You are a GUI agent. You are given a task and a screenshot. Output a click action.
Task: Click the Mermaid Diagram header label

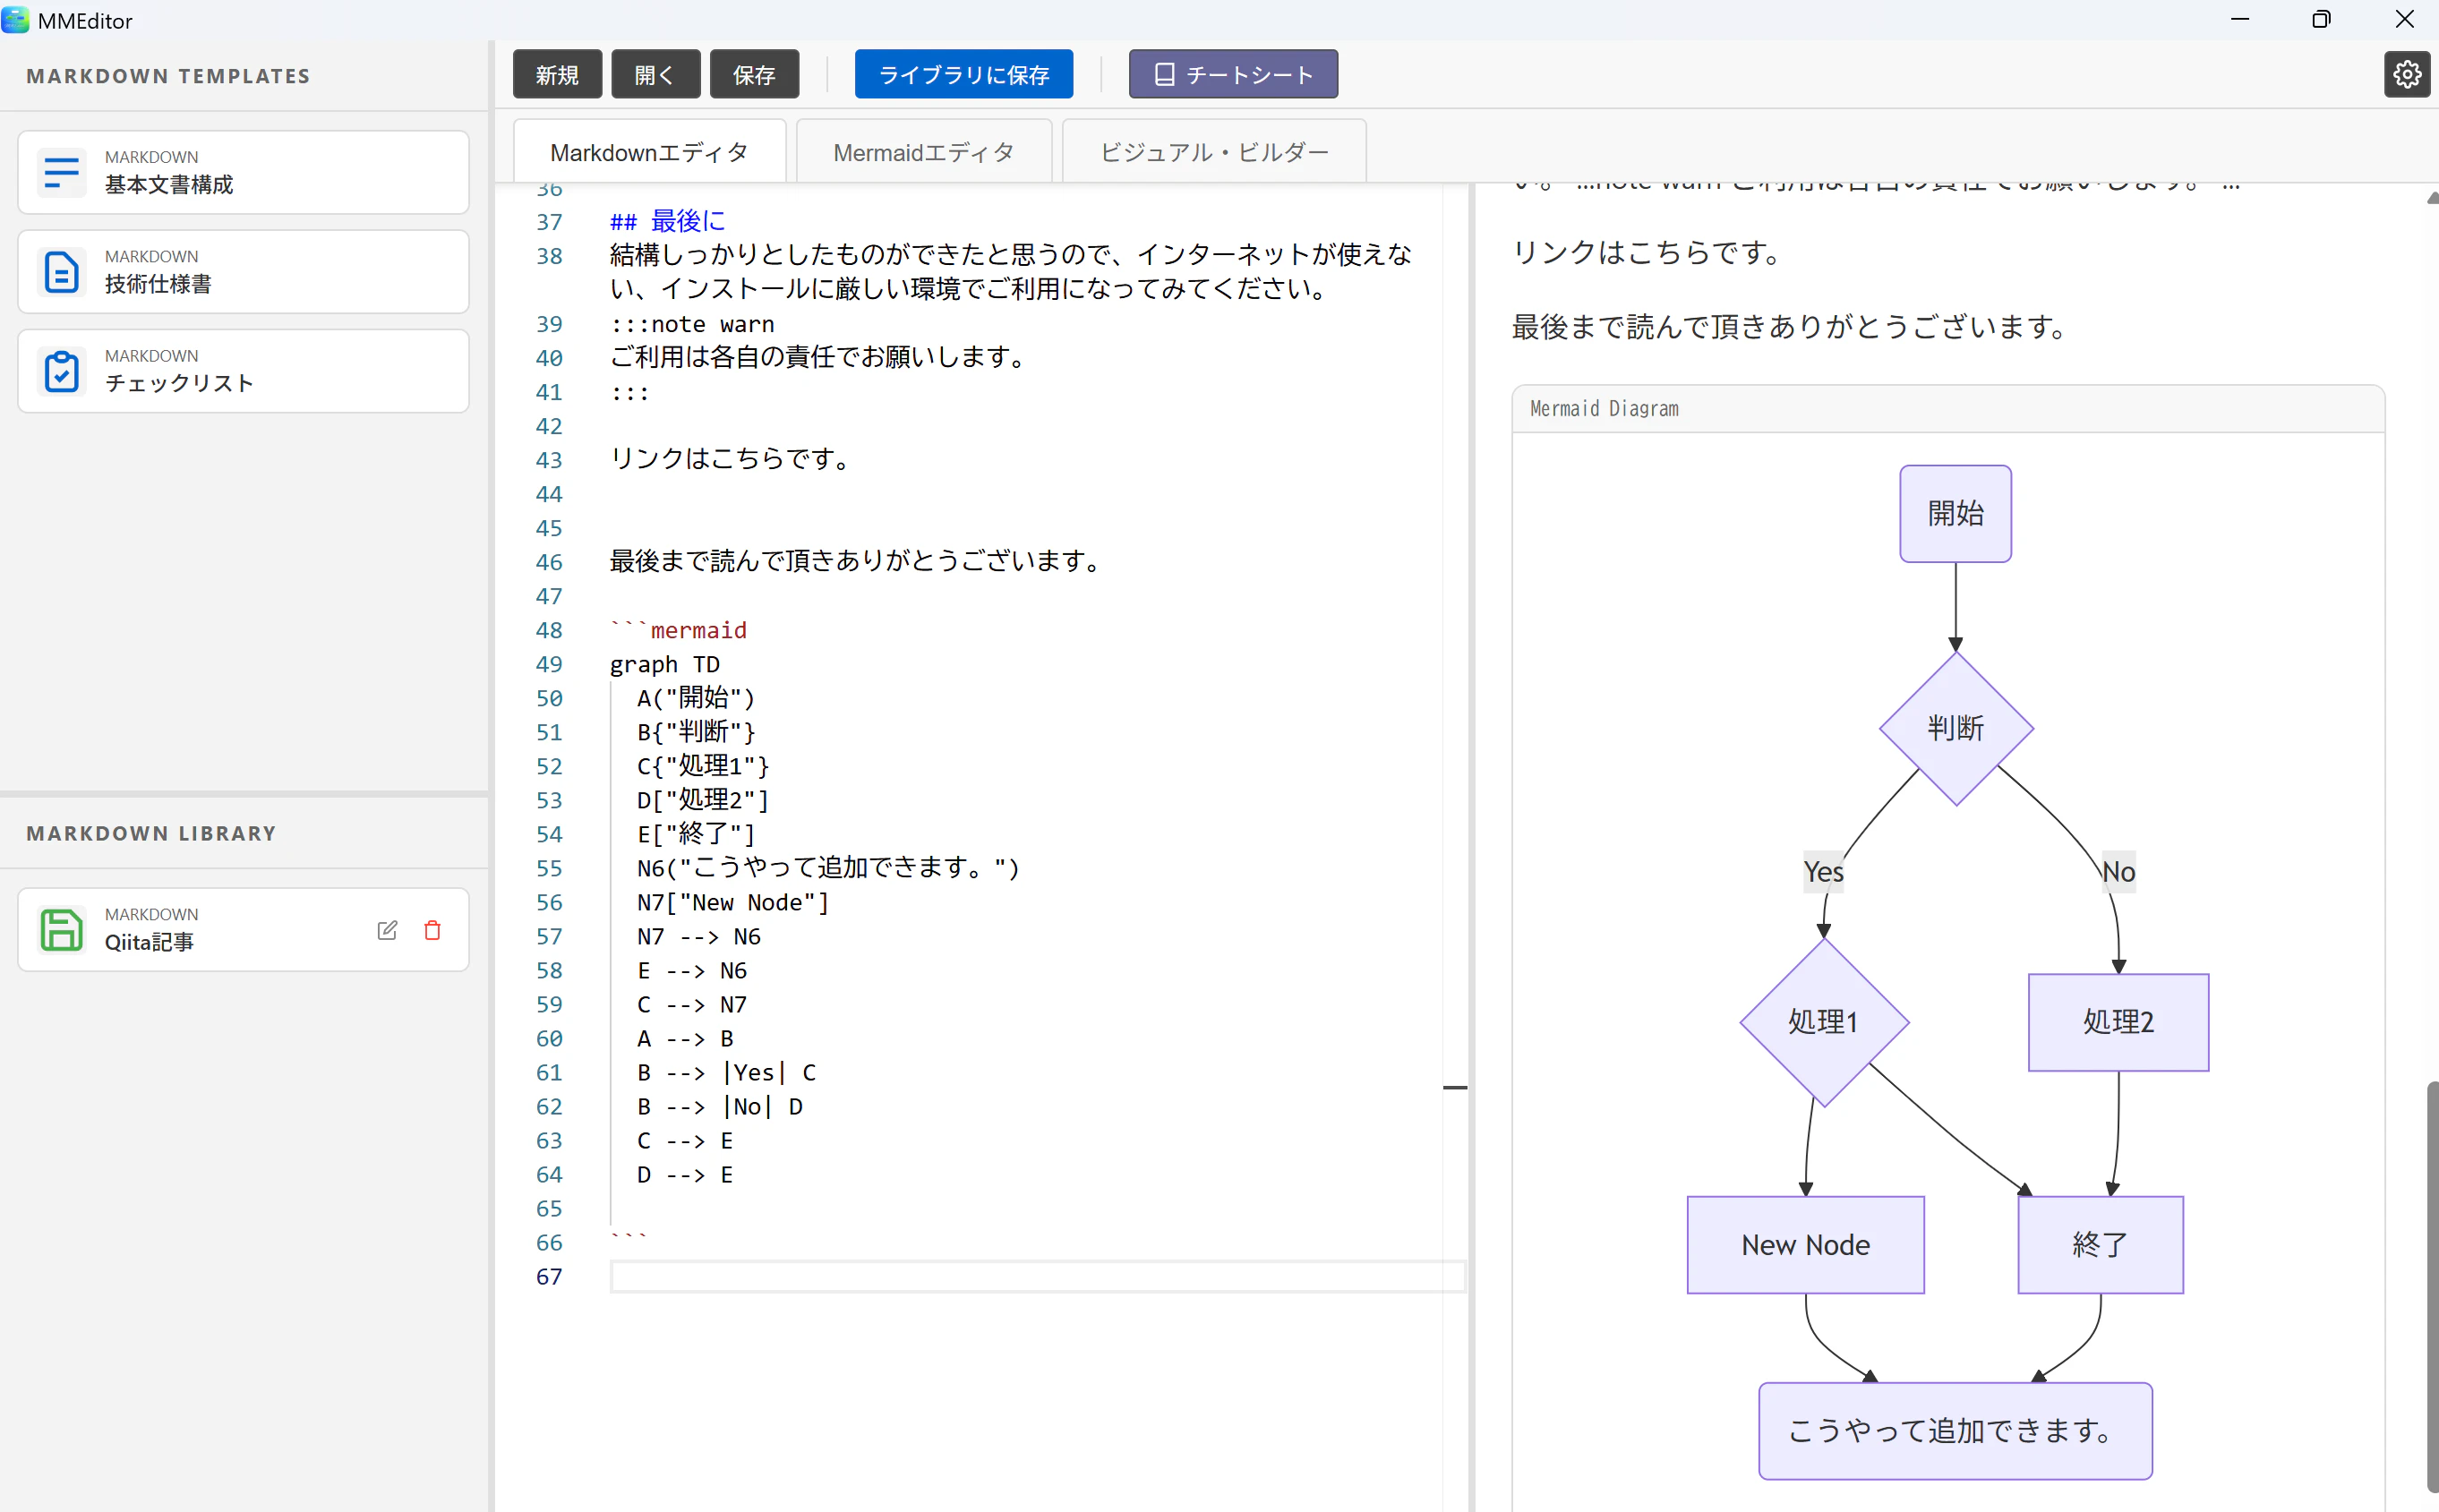point(1604,408)
